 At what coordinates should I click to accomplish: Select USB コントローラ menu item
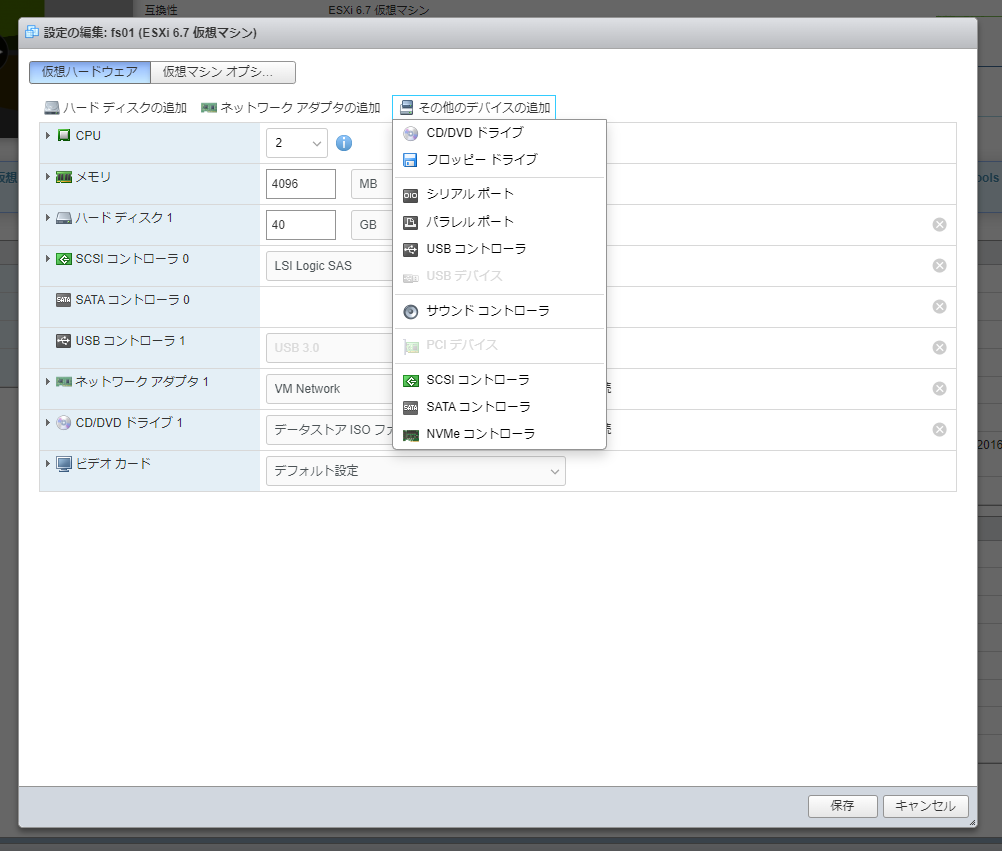[499, 249]
